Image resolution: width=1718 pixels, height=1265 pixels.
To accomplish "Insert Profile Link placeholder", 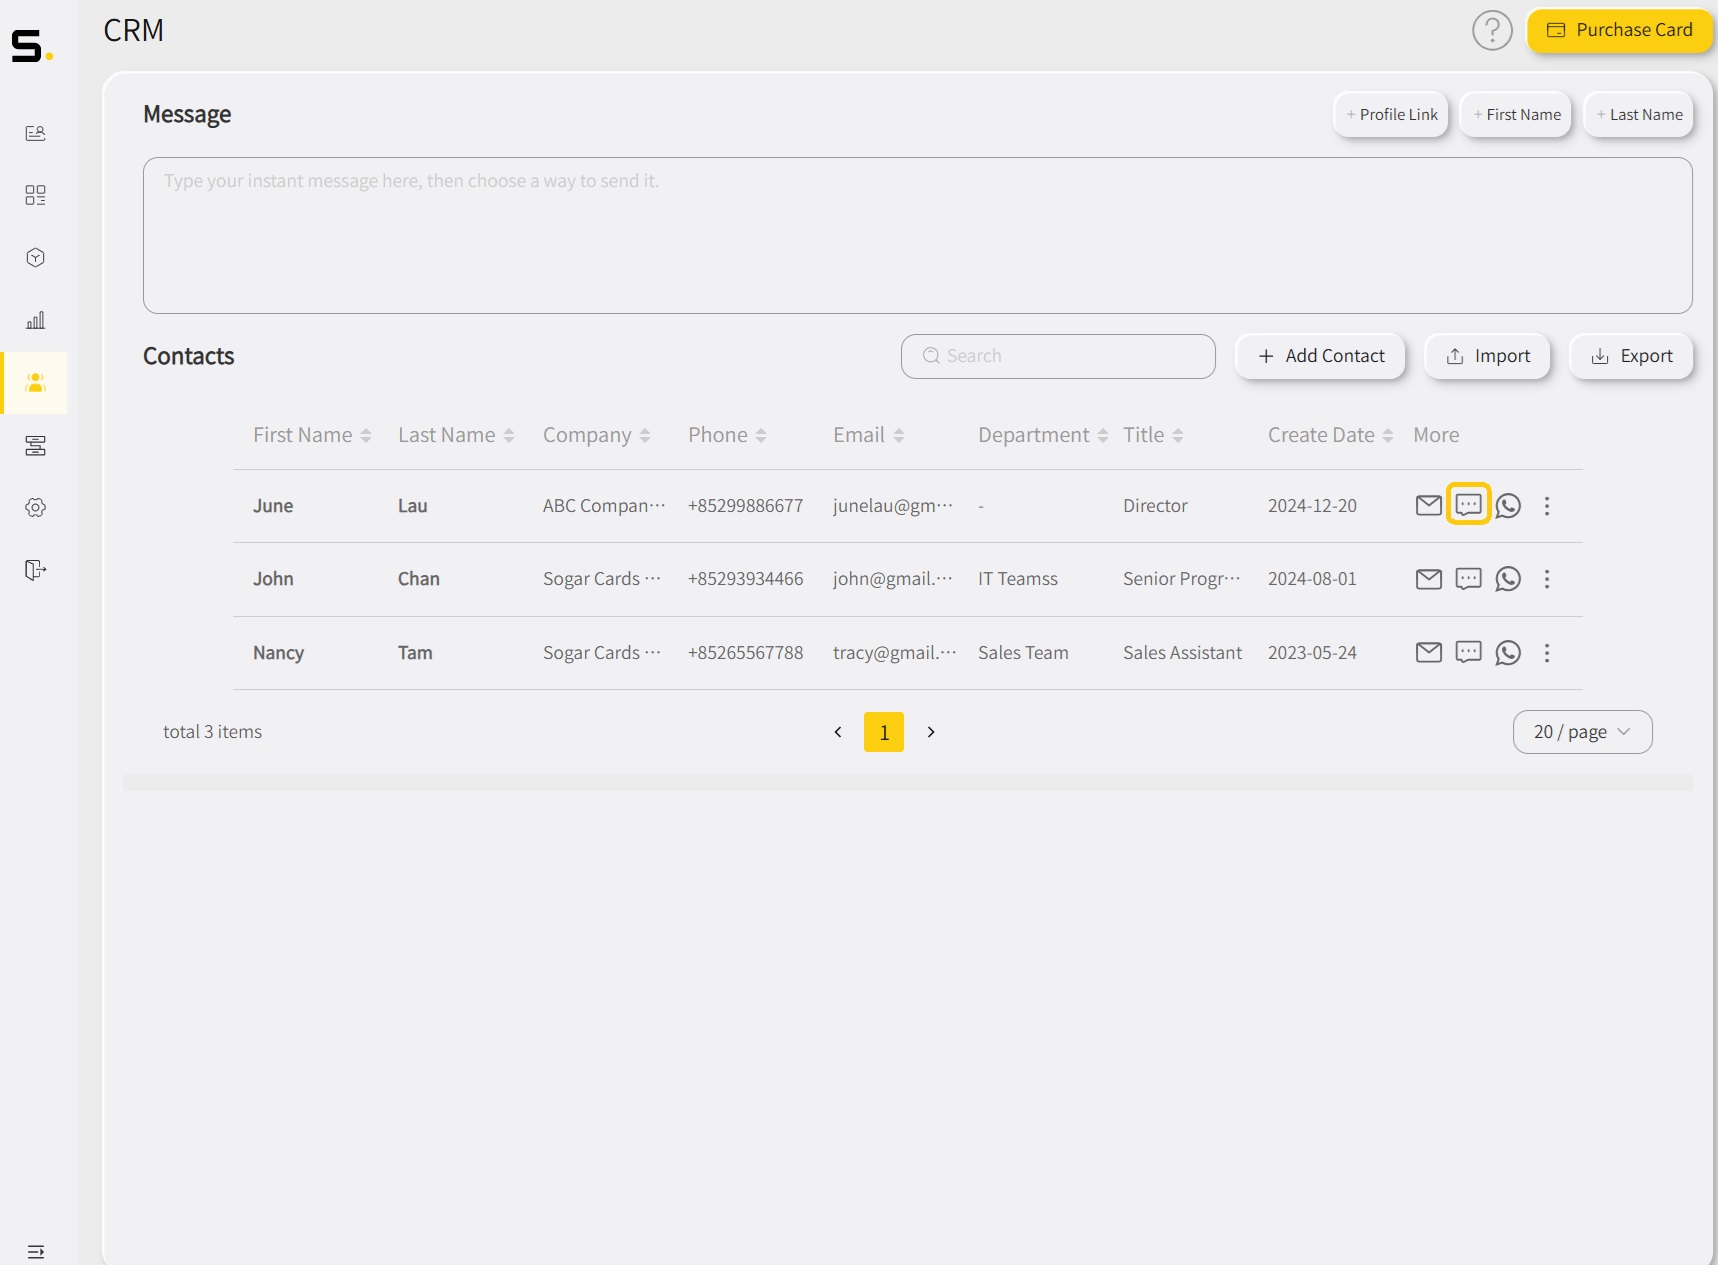I will coord(1391,114).
